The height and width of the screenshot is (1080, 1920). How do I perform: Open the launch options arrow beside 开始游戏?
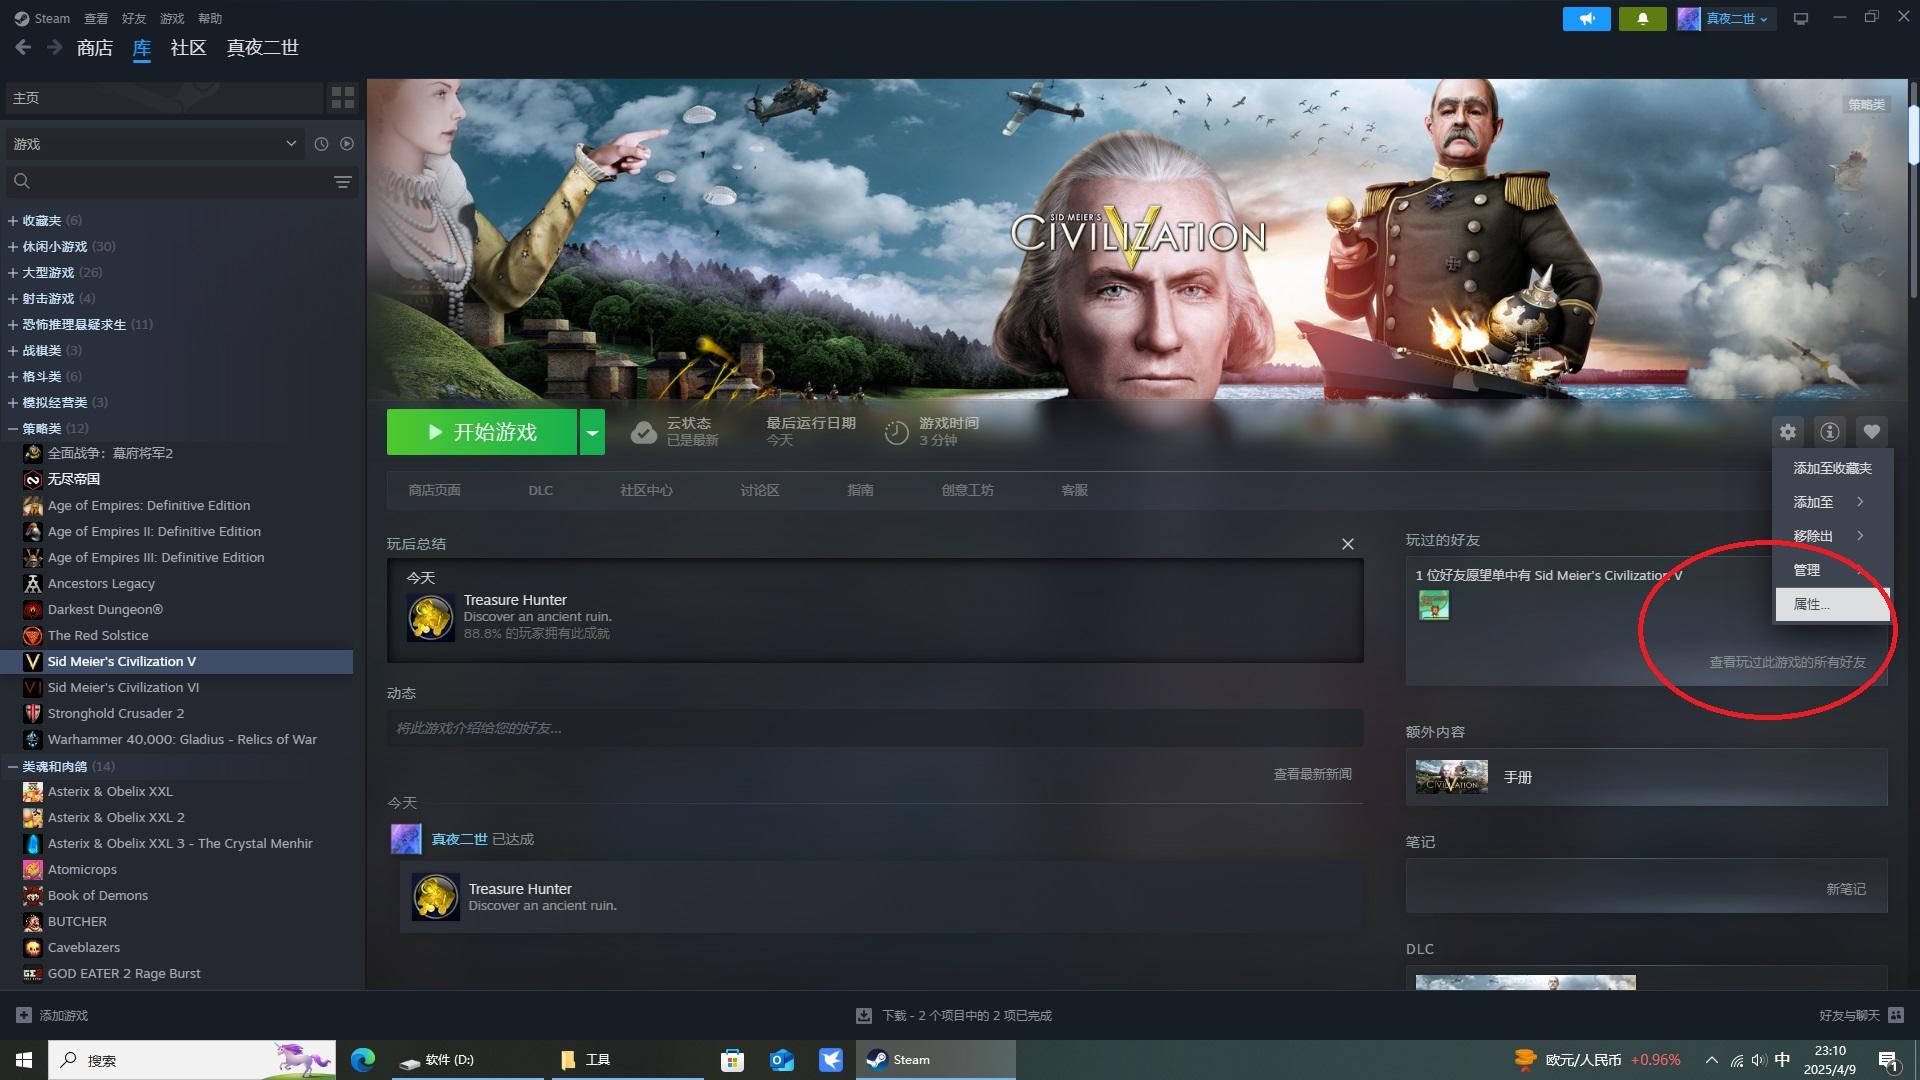(x=592, y=432)
